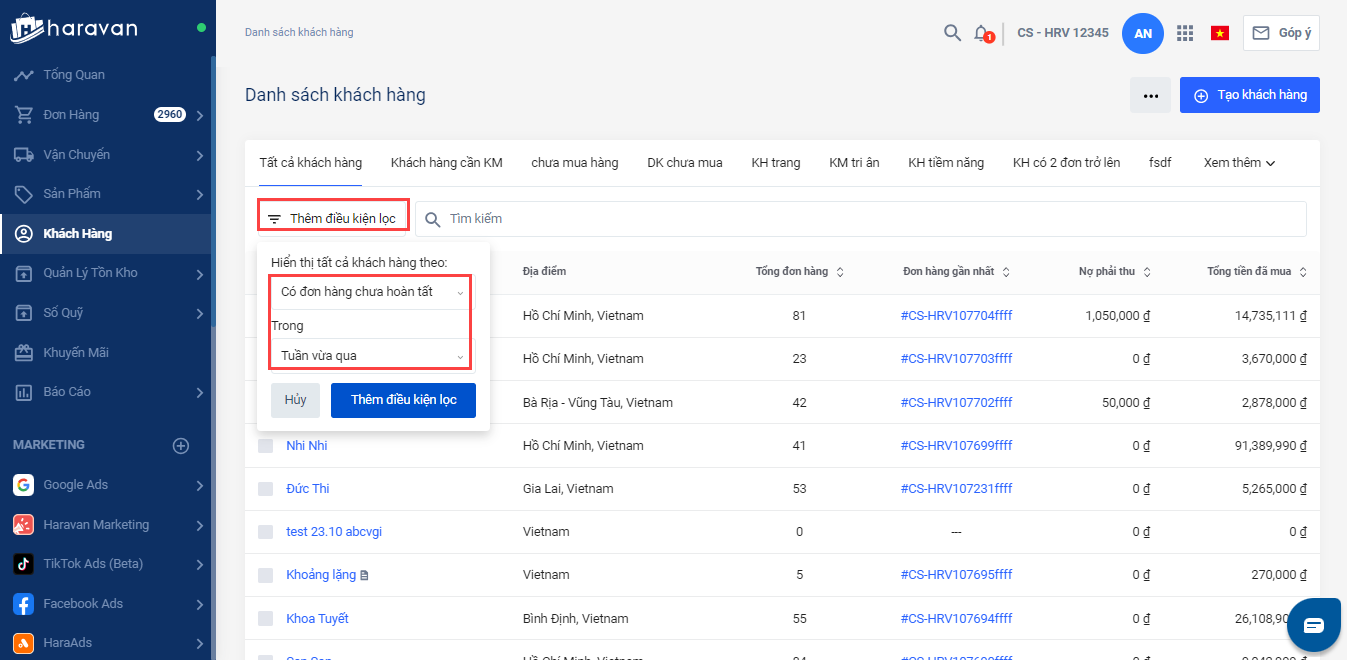Click the Vietnam flag language icon
The height and width of the screenshot is (660, 1347).
point(1219,33)
